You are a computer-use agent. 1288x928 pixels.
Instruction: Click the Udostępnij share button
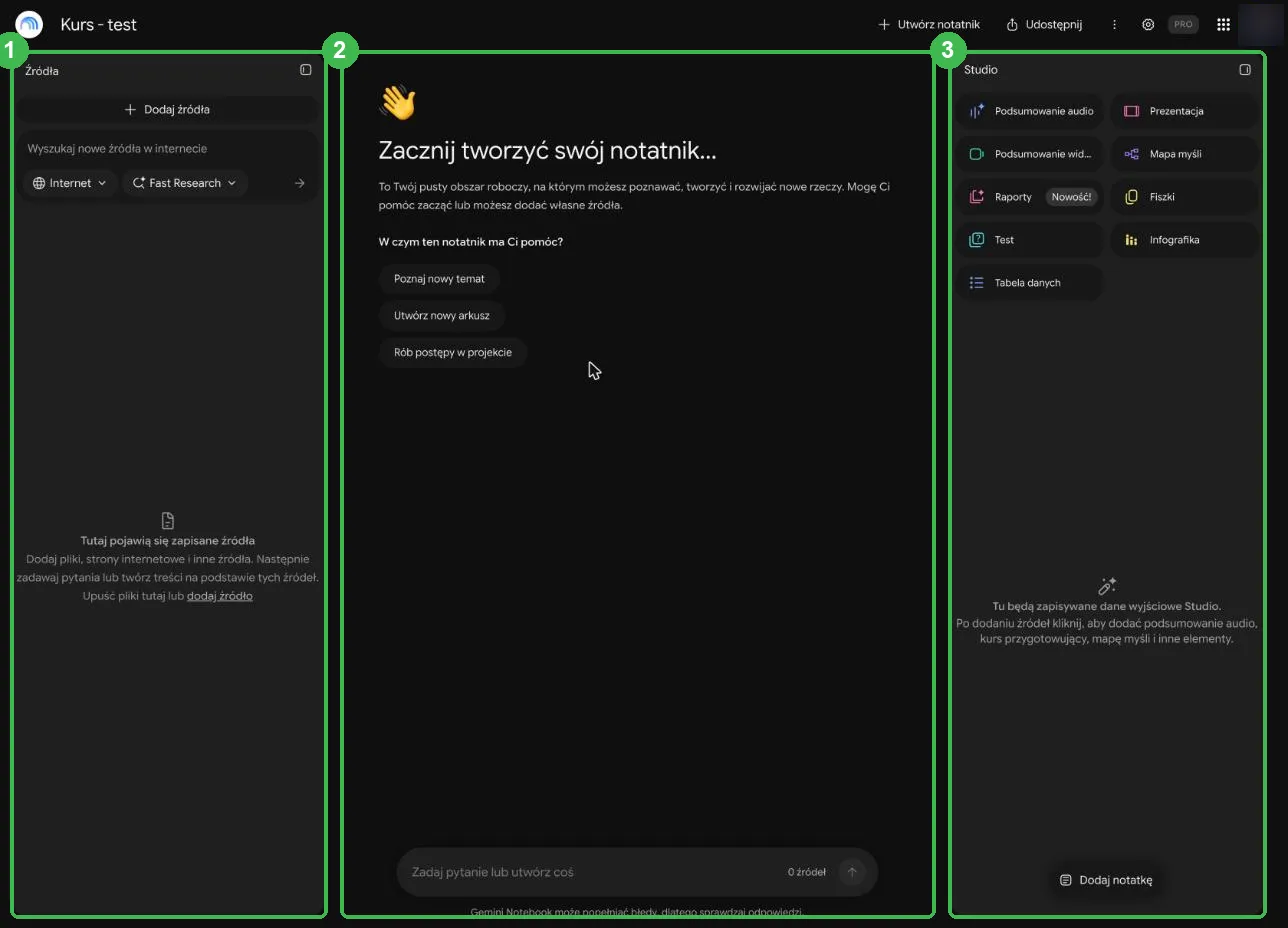(1044, 25)
